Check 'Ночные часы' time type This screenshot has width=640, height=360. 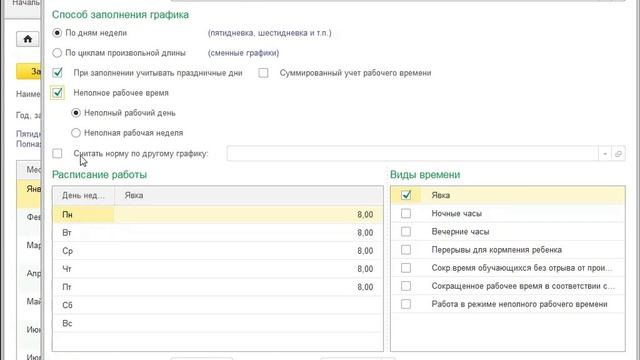pos(406,213)
